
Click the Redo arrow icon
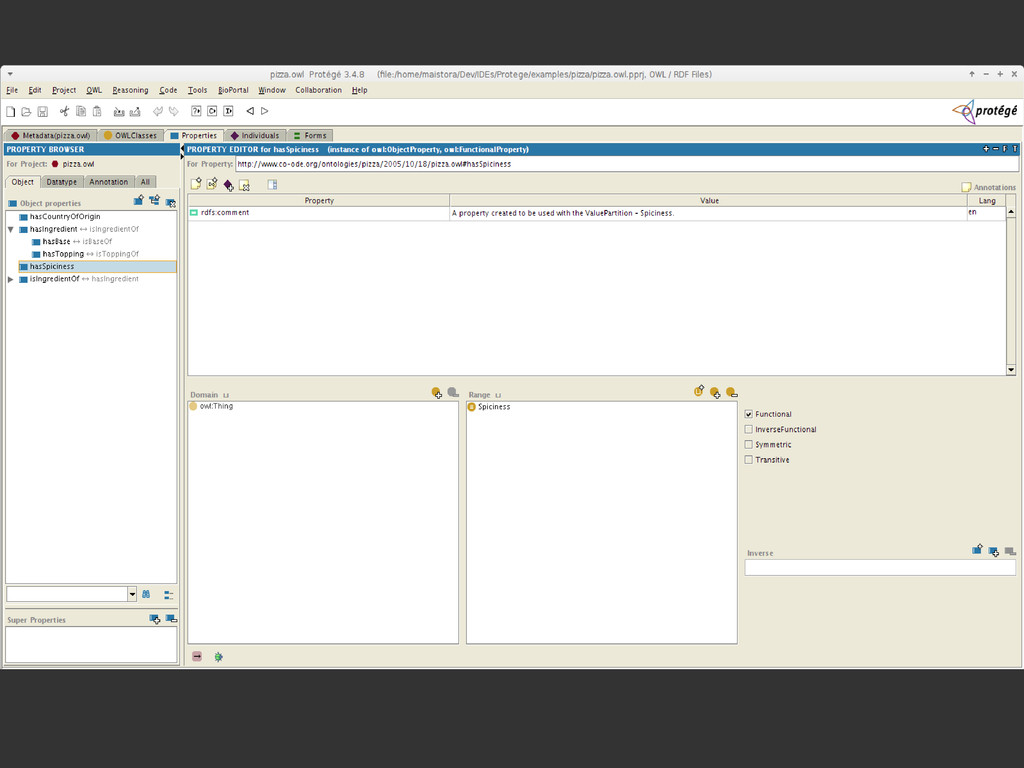174,112
